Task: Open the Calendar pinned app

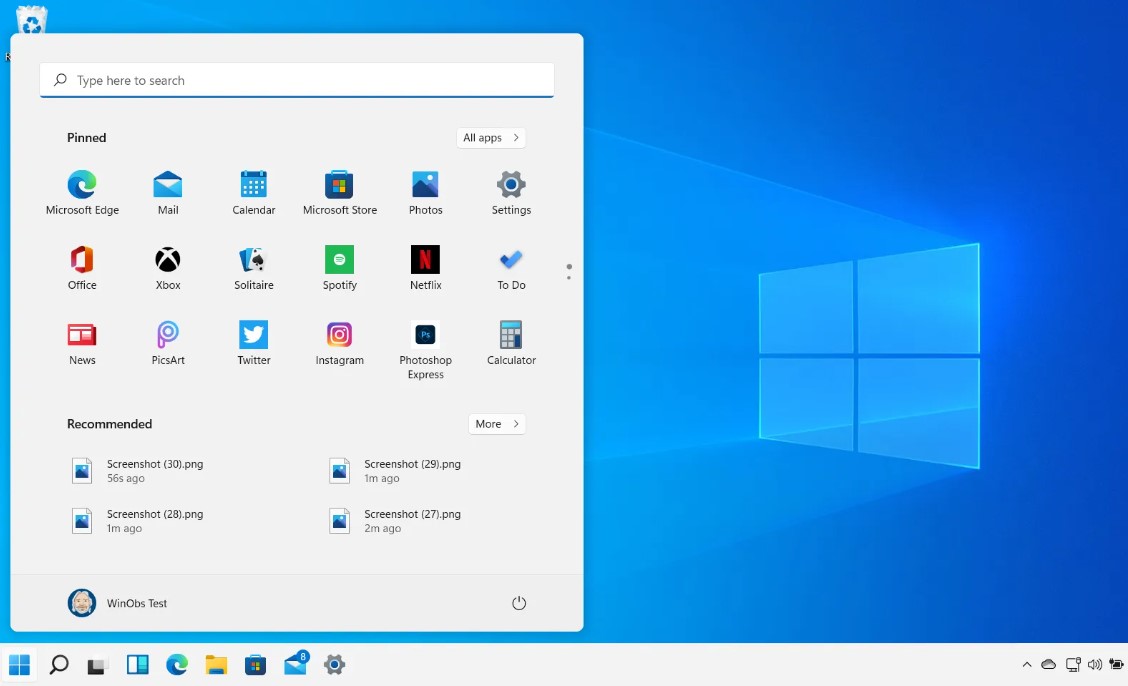Action: pos(253,193)
